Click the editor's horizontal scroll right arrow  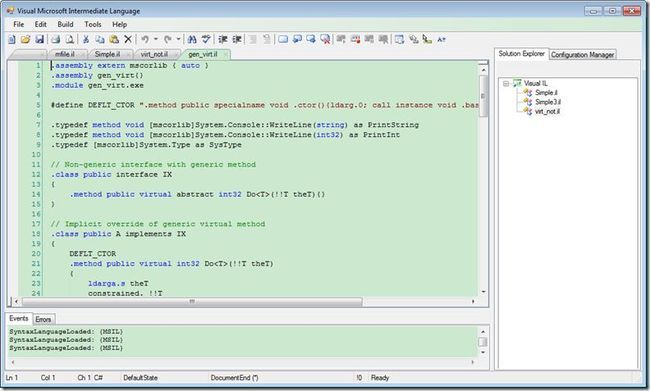click(473, 301)
